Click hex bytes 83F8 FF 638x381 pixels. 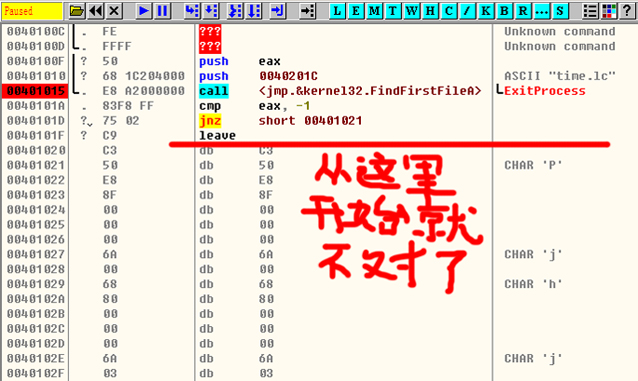128,106
